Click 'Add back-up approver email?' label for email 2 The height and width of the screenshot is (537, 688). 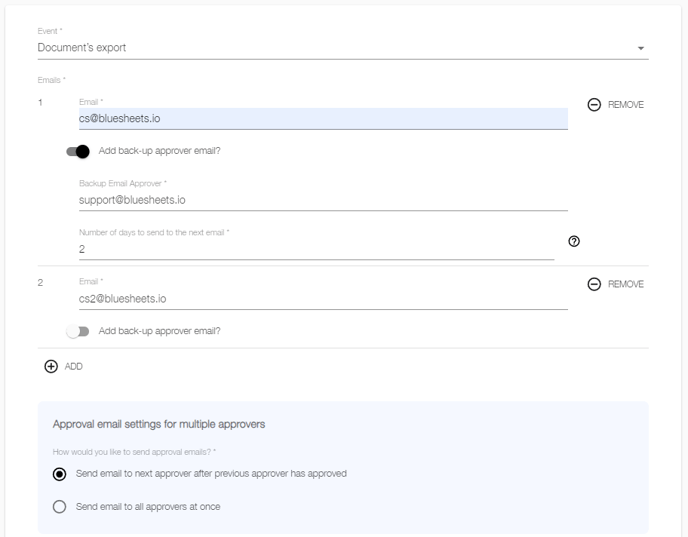pos(159,331)
